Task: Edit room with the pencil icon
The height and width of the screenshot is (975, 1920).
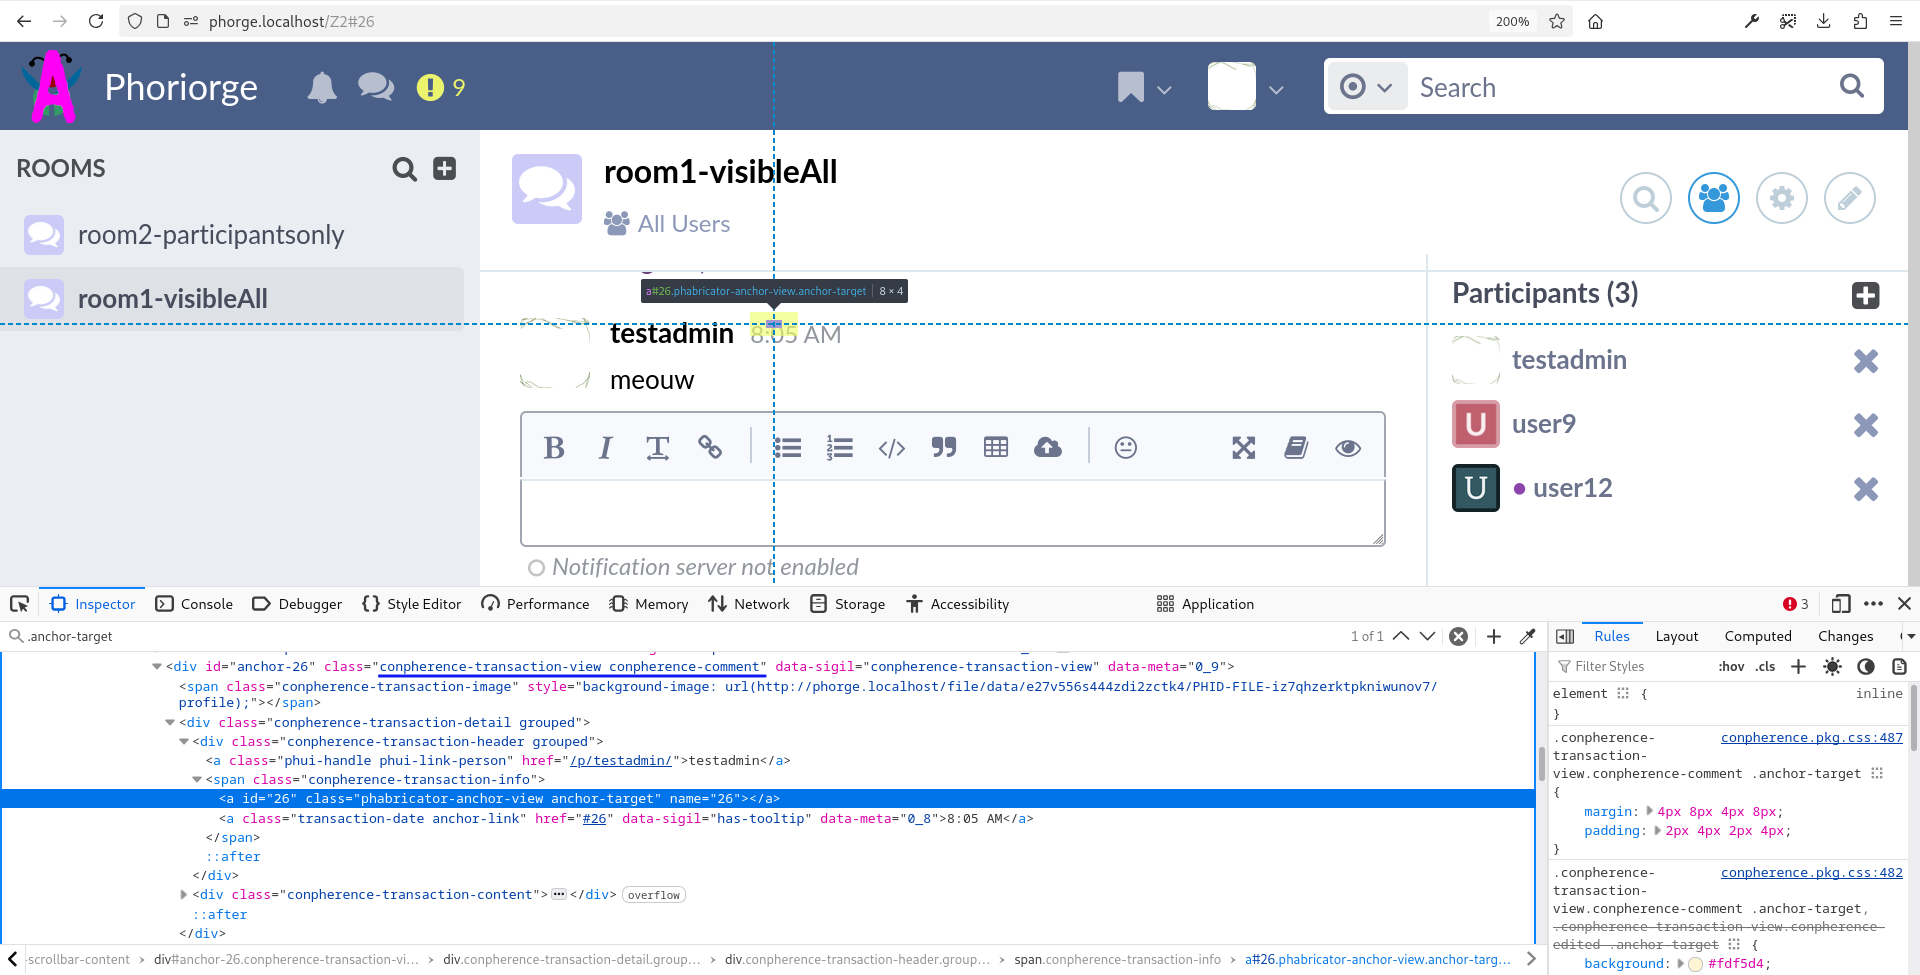Action: pos(1849,198)
